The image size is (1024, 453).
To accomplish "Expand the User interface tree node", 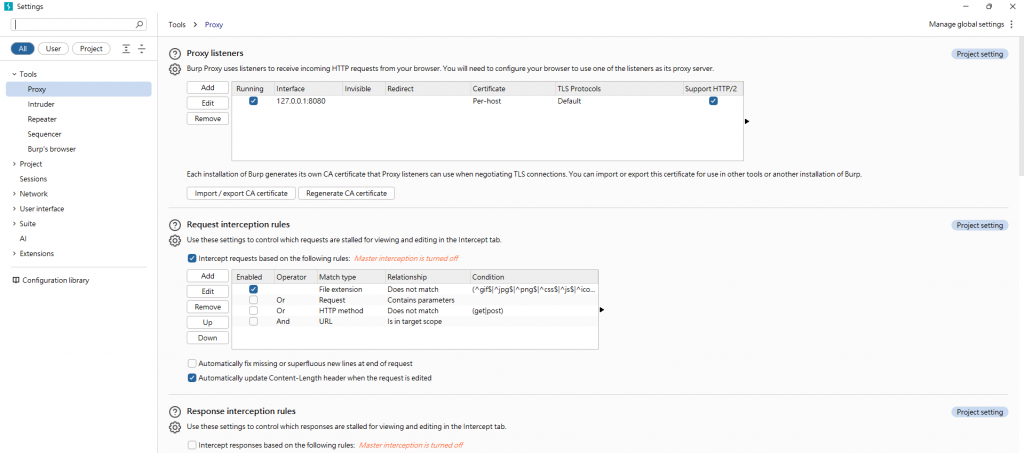I will click(x=14, y=209).
